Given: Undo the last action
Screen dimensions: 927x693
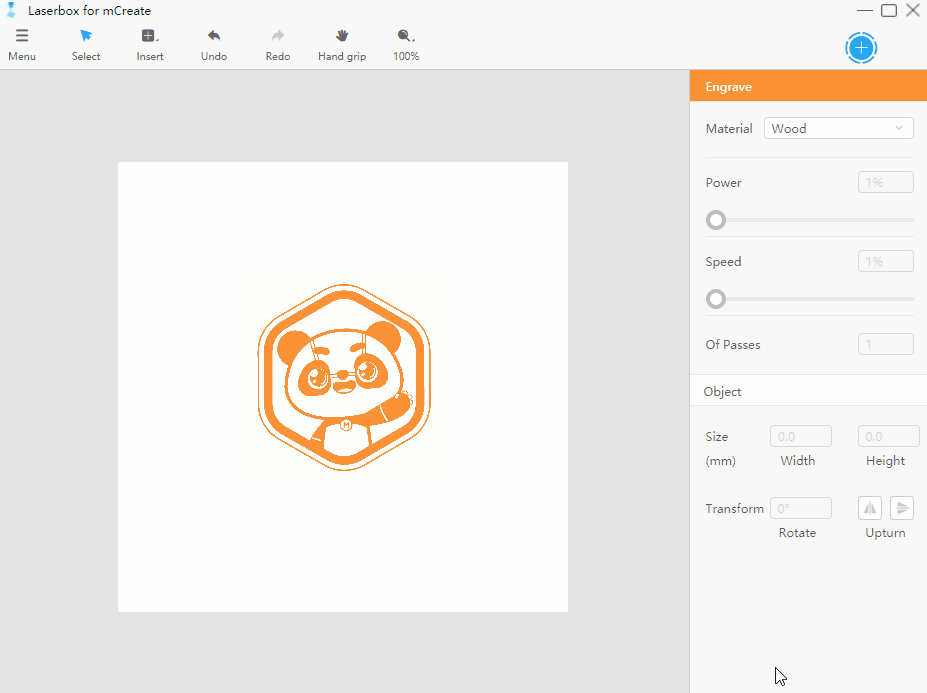Looking at the screenshot, I should [213, 45].
